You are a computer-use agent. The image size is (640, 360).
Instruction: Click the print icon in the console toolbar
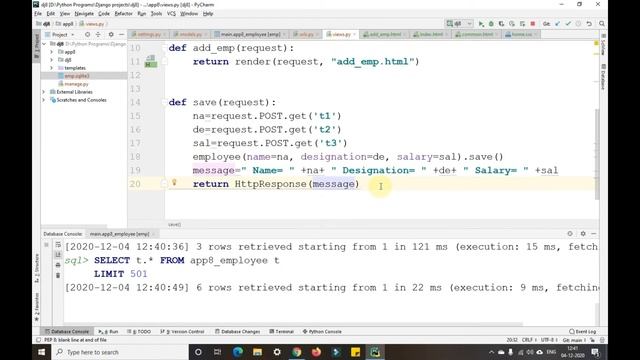pos(58,265)
